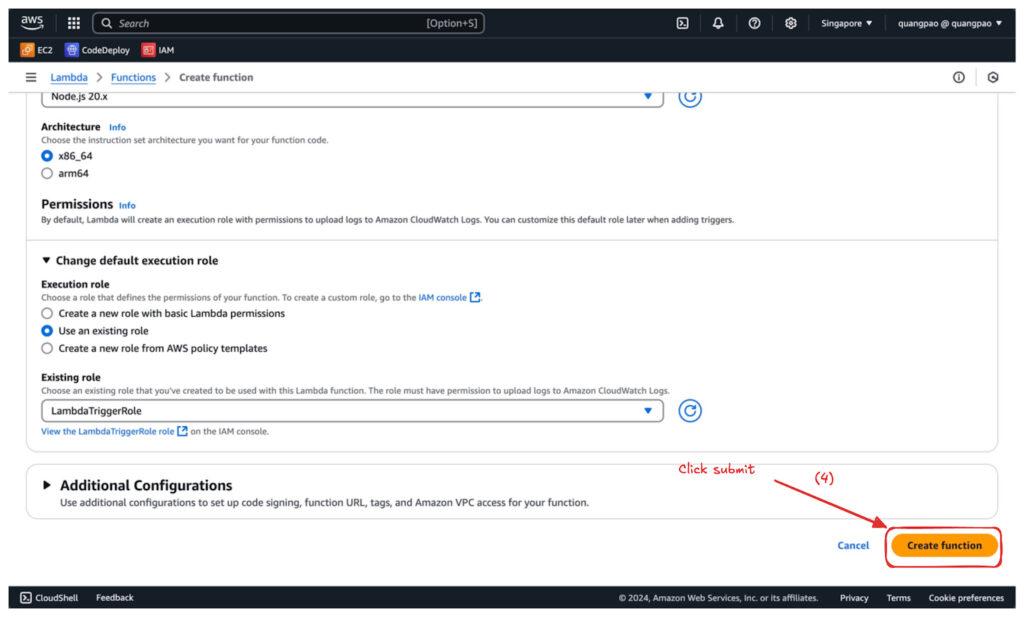The width and height of the screenshot is (1024, 617).
Task: Open the help question mark menu
Action: (754, 23)
